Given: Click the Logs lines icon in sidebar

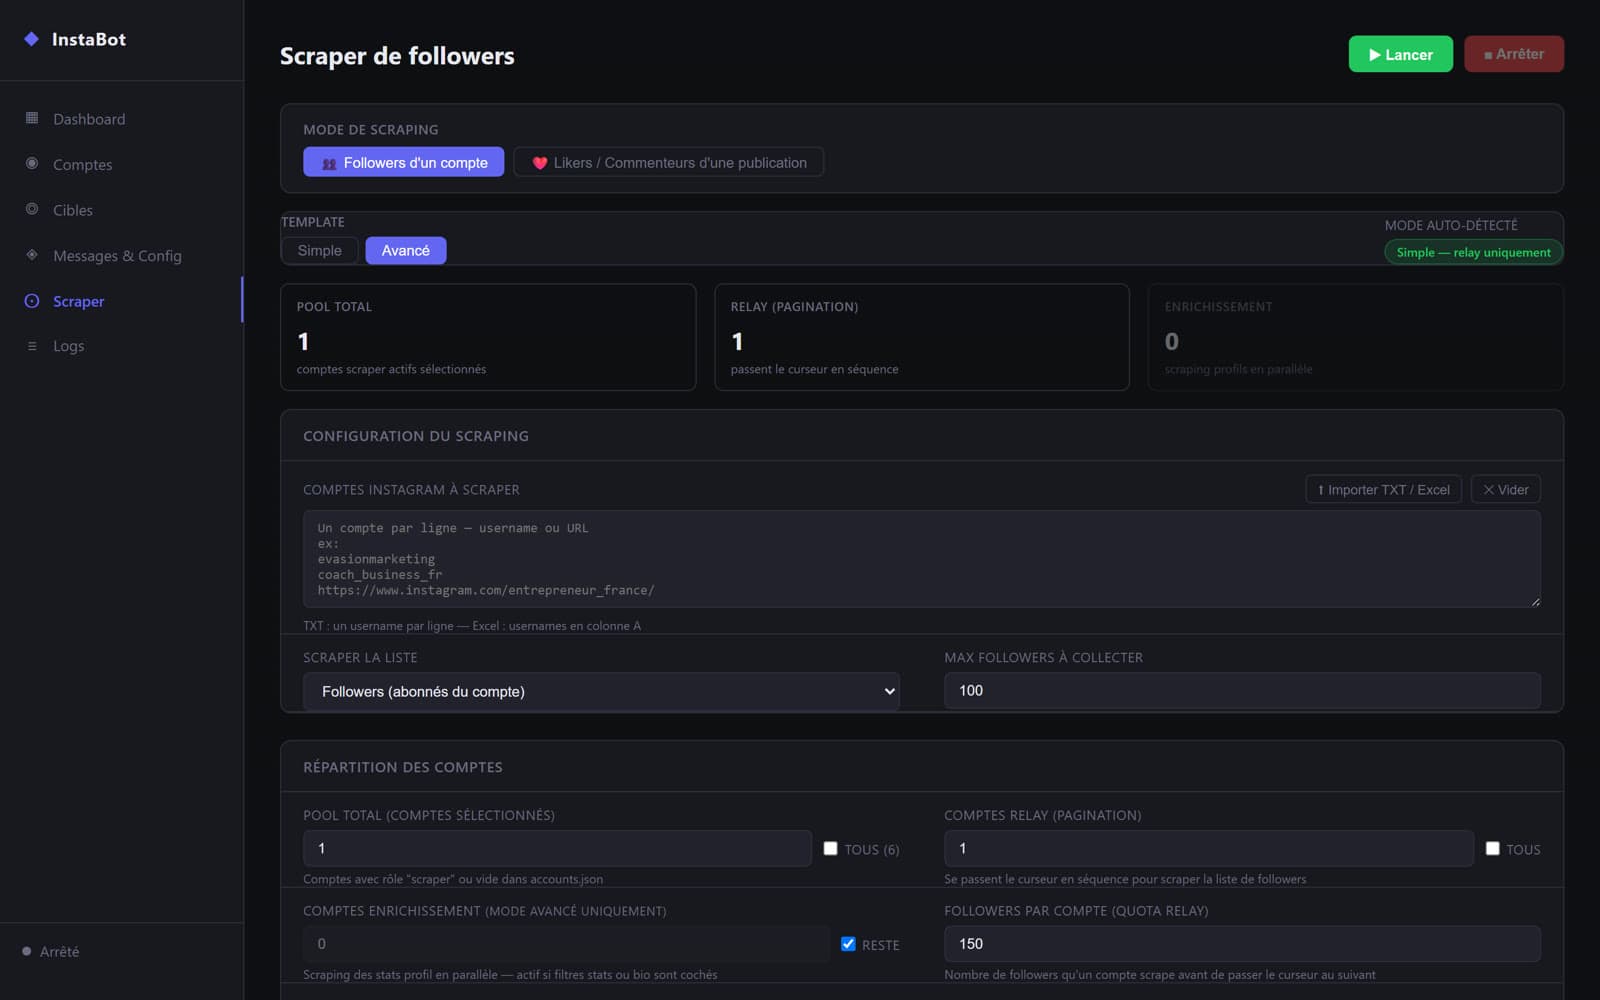Looking at the screenshot, I should (32, 346).
